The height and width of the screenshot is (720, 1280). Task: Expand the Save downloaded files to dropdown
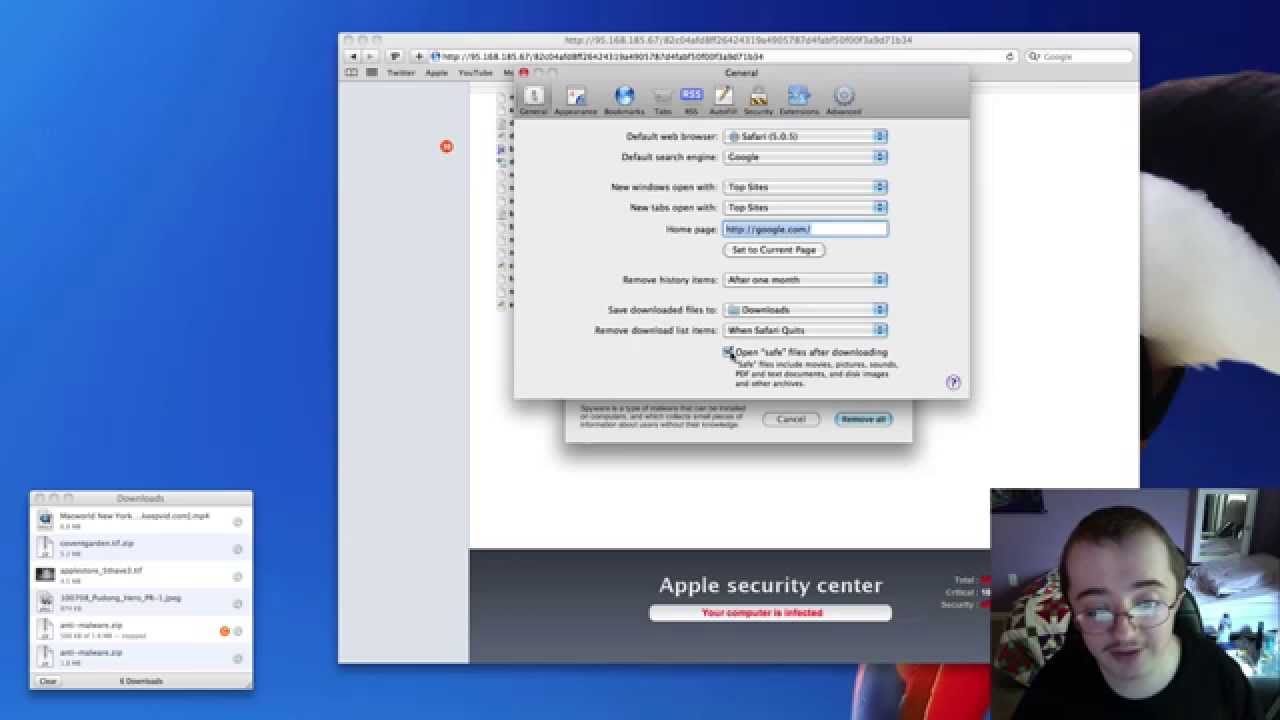(x=805, y=310)
